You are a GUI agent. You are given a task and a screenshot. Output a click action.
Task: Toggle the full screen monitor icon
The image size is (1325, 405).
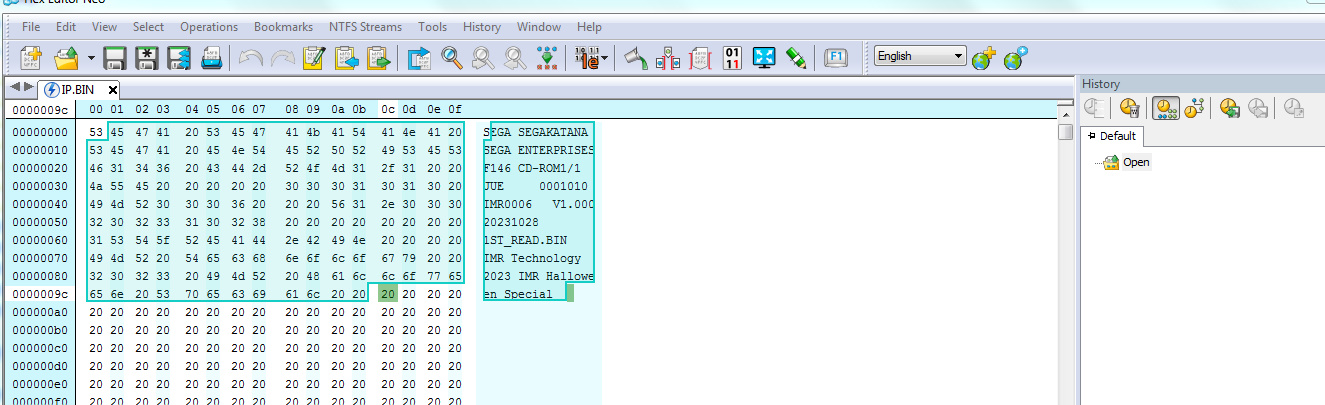pyautogui.click(x=764, y=58)
